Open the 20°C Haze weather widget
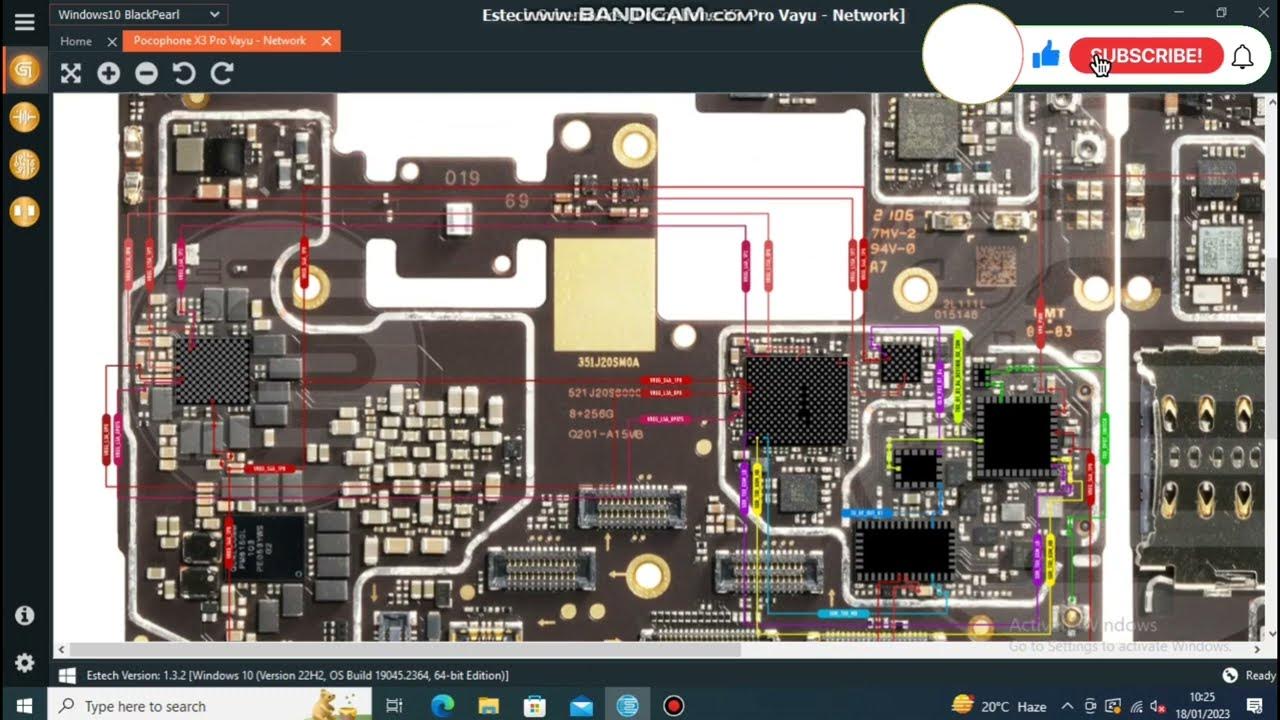1280x720 pixels. (998, 706)
